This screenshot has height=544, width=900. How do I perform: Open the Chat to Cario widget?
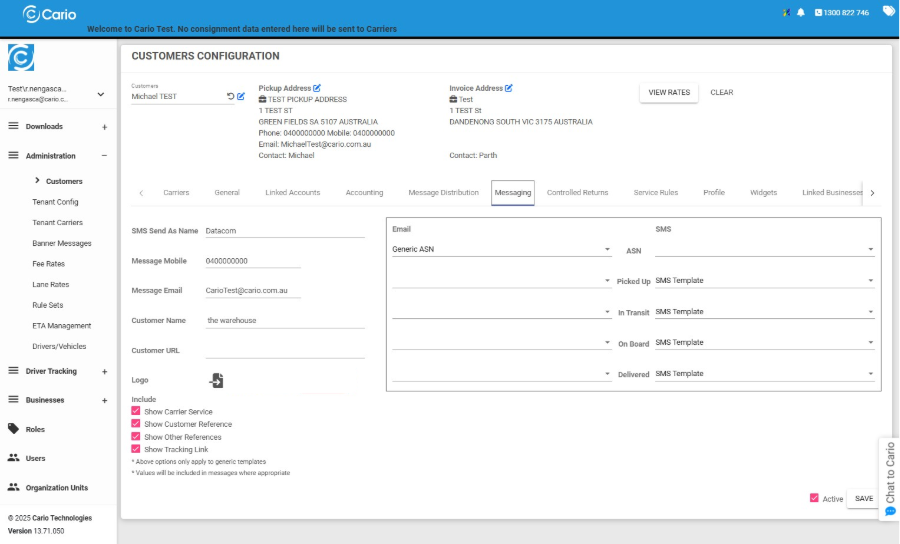tap(889, 479)
